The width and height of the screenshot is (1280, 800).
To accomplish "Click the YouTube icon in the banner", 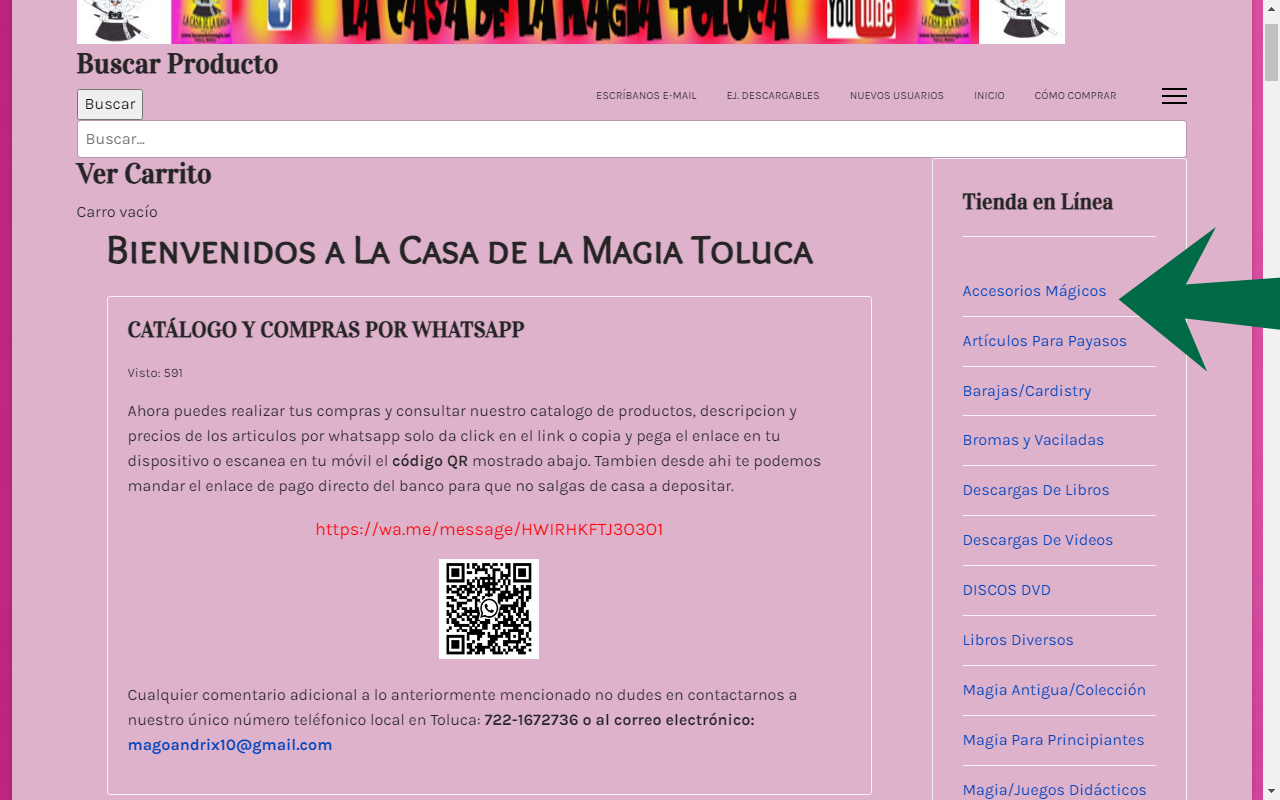I will tap(860, 18).
